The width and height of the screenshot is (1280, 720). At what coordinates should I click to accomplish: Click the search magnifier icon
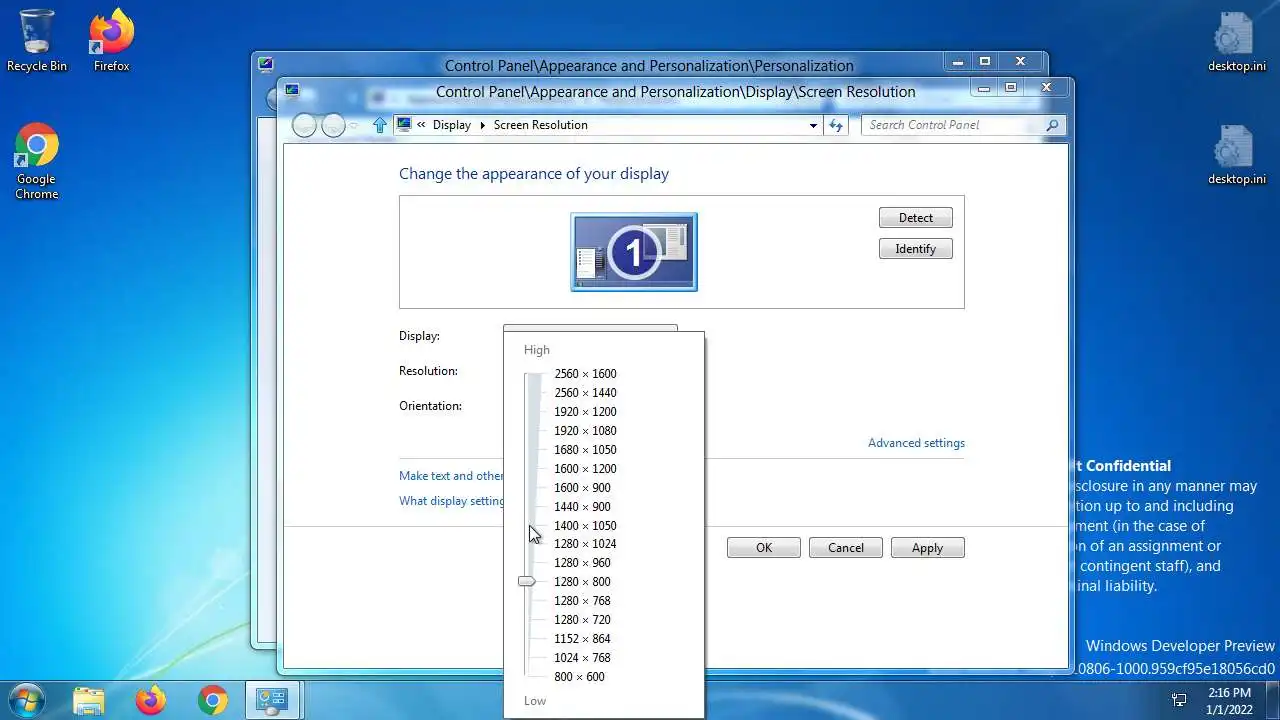(1052, 125)
